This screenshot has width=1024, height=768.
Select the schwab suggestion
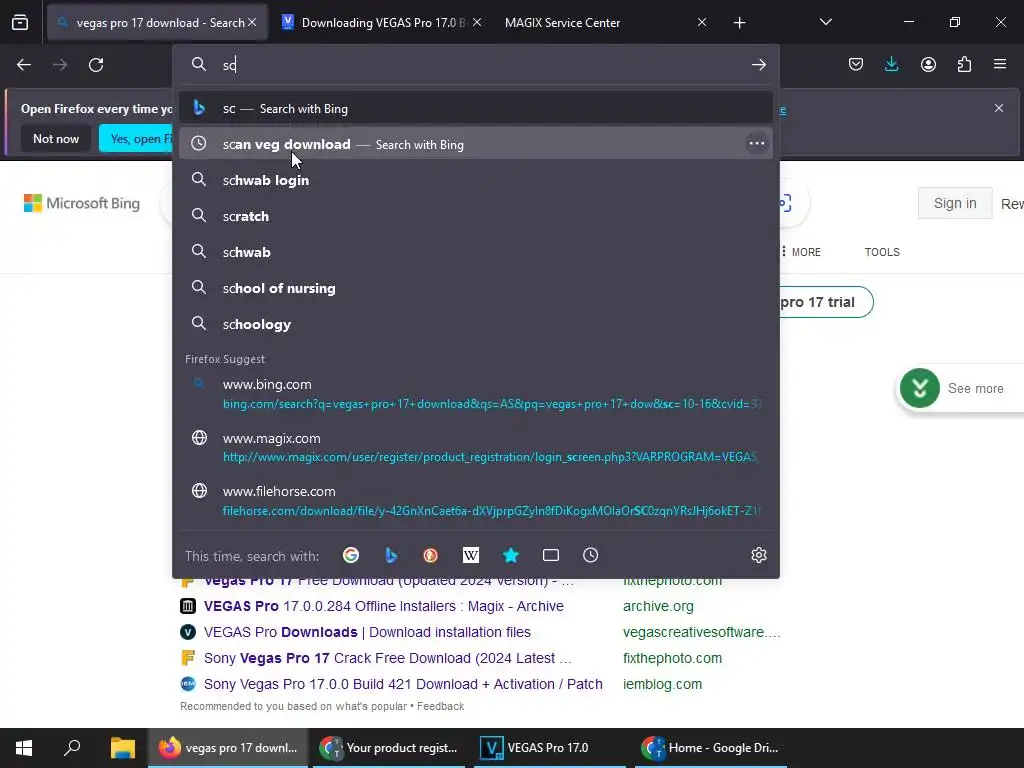(475, 252)
